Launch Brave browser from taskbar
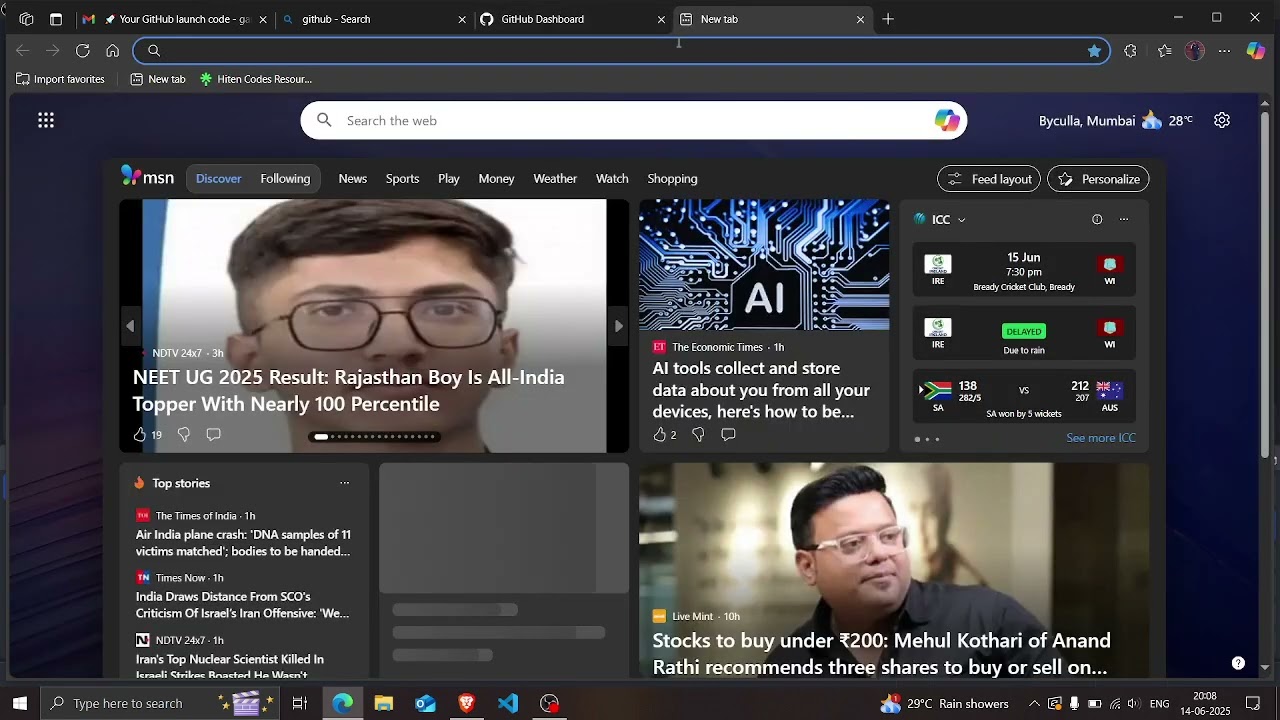Screen dimensions: 1280x720 tap(466, 703)
